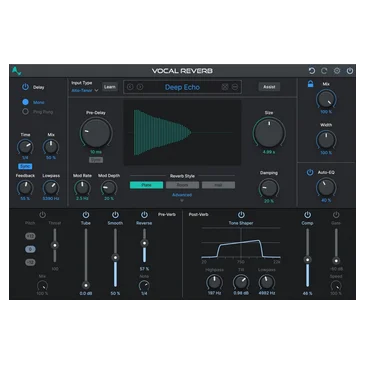This screenshot has width=365, height=365.
Task: Click the delay Mix knob
Action: [x=51, y=147]
